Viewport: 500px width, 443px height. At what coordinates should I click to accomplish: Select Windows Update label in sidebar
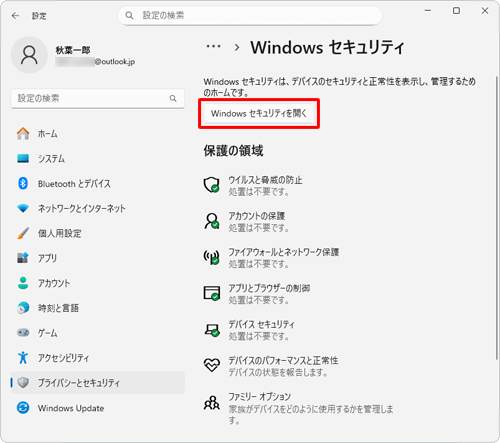coord(71,408)
